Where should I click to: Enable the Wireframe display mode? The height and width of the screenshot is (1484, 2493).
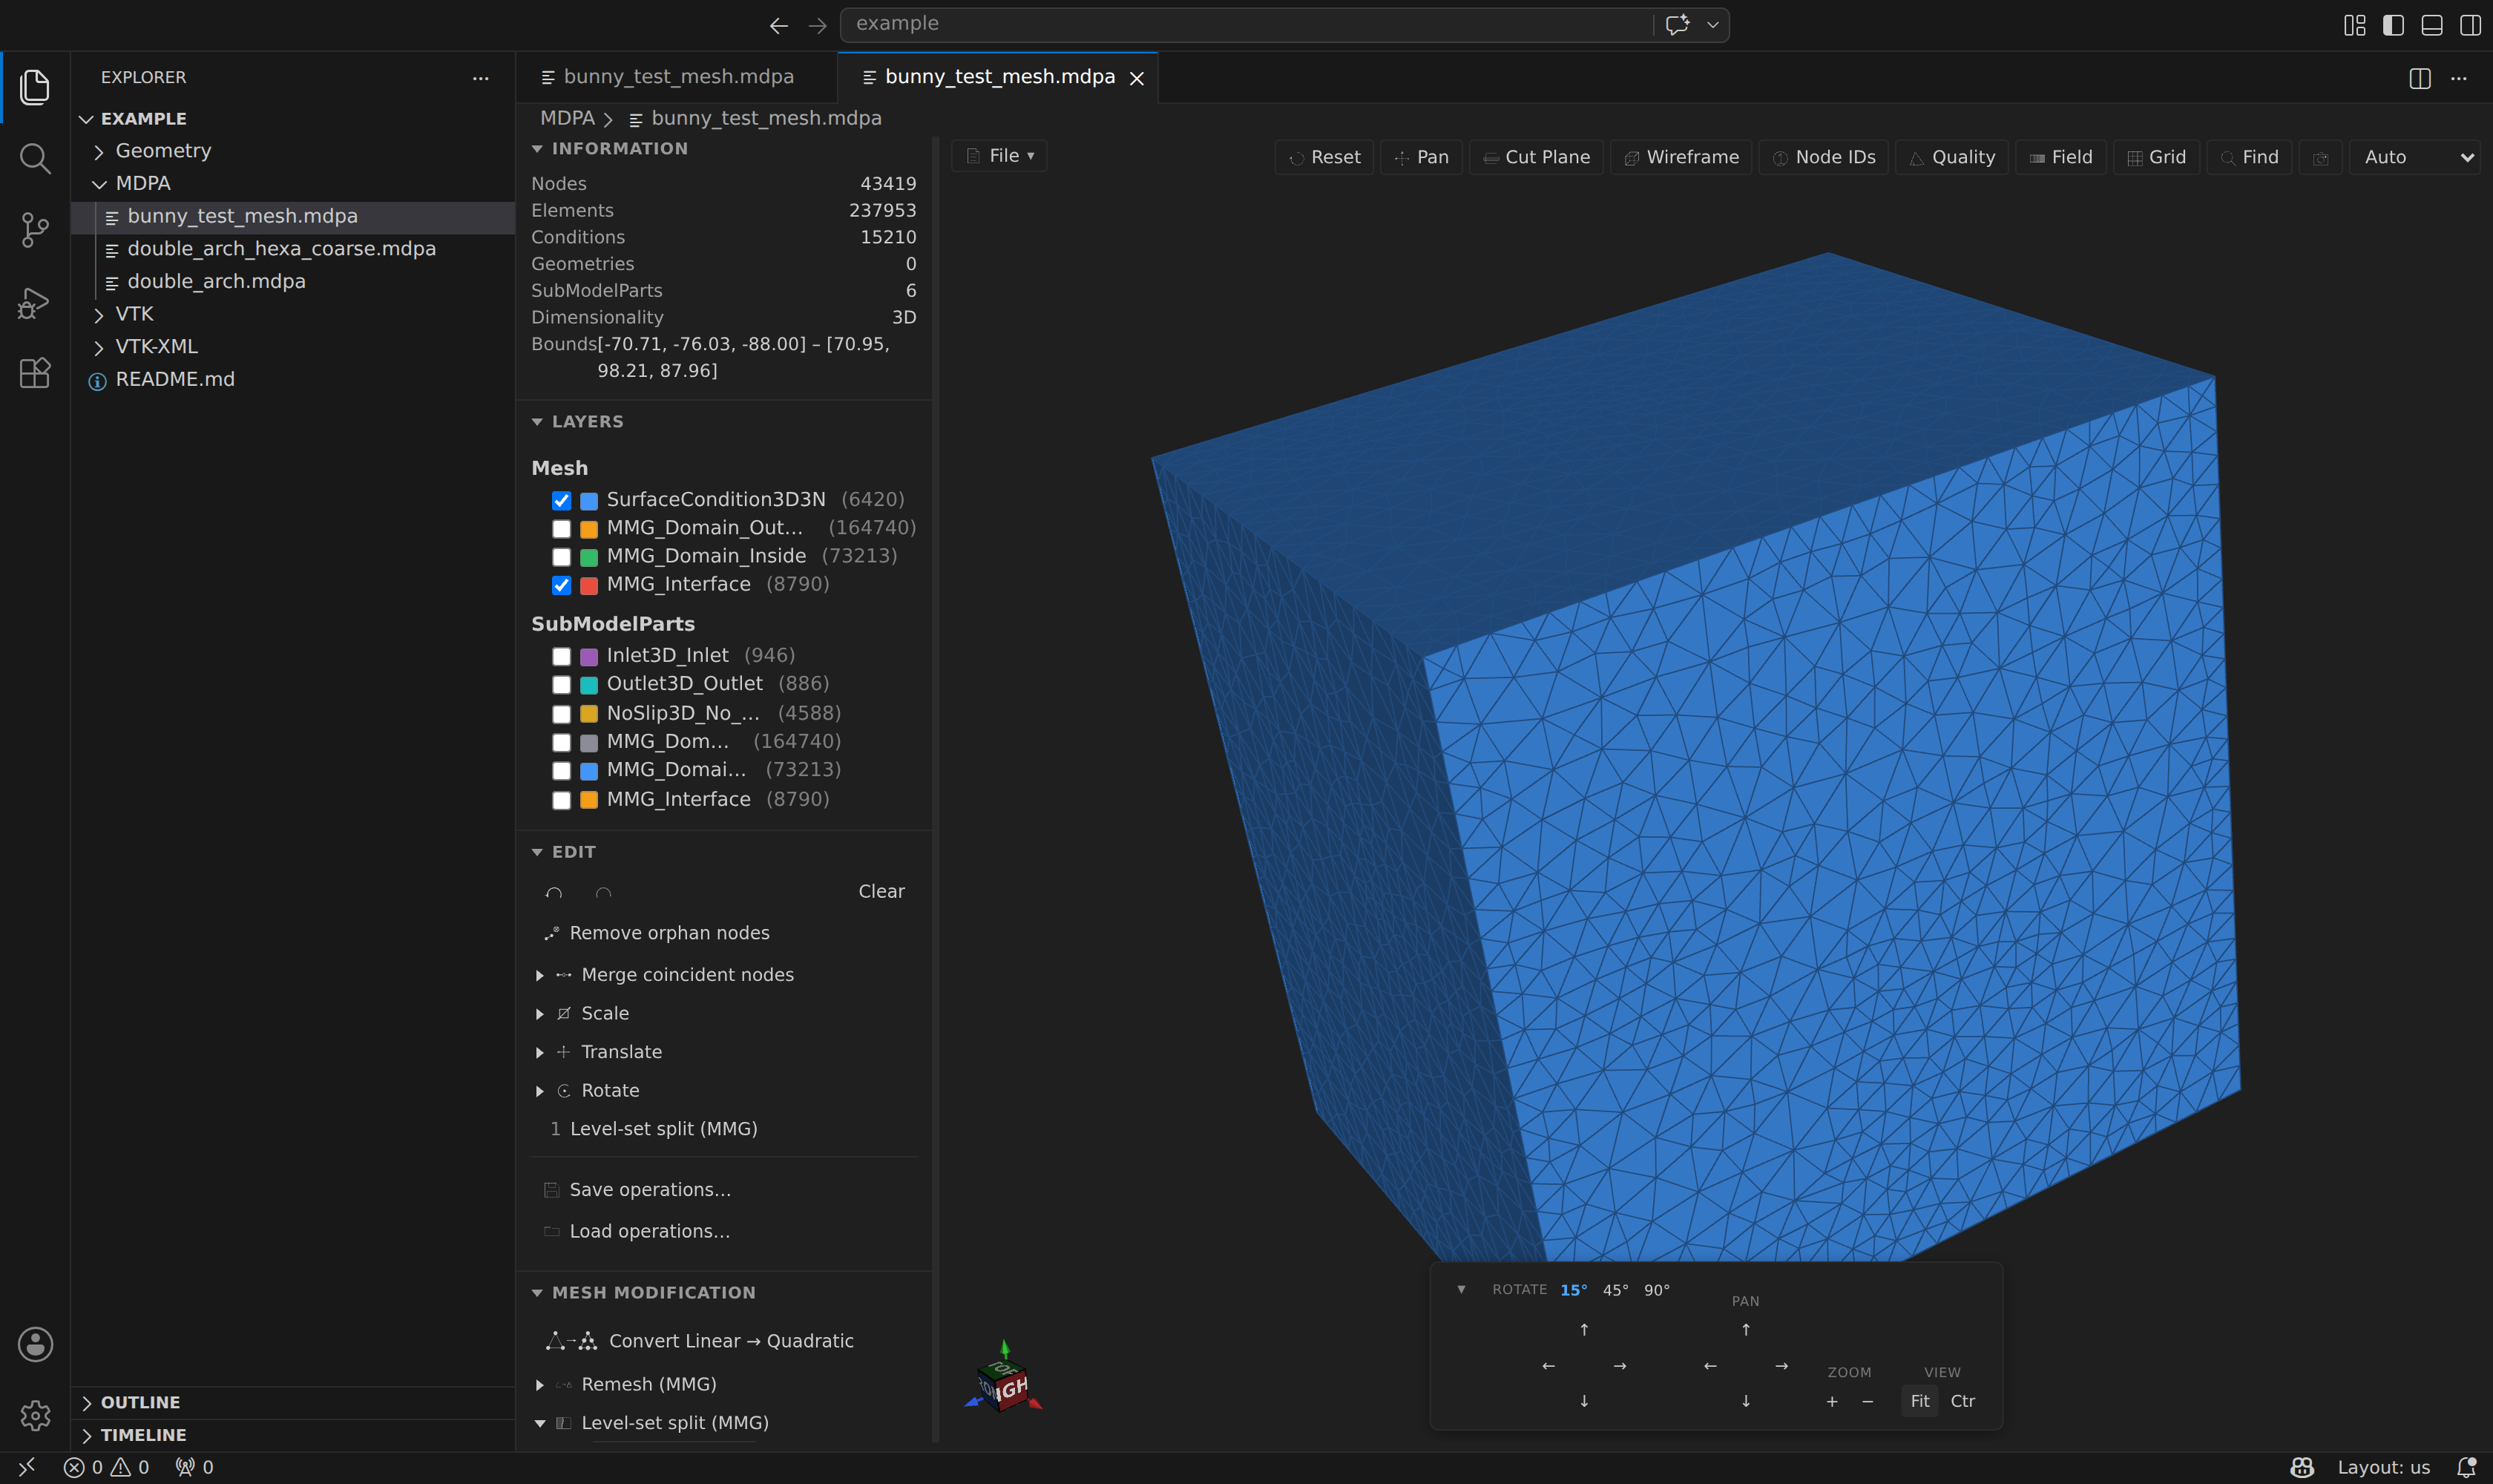(1681, 157)
